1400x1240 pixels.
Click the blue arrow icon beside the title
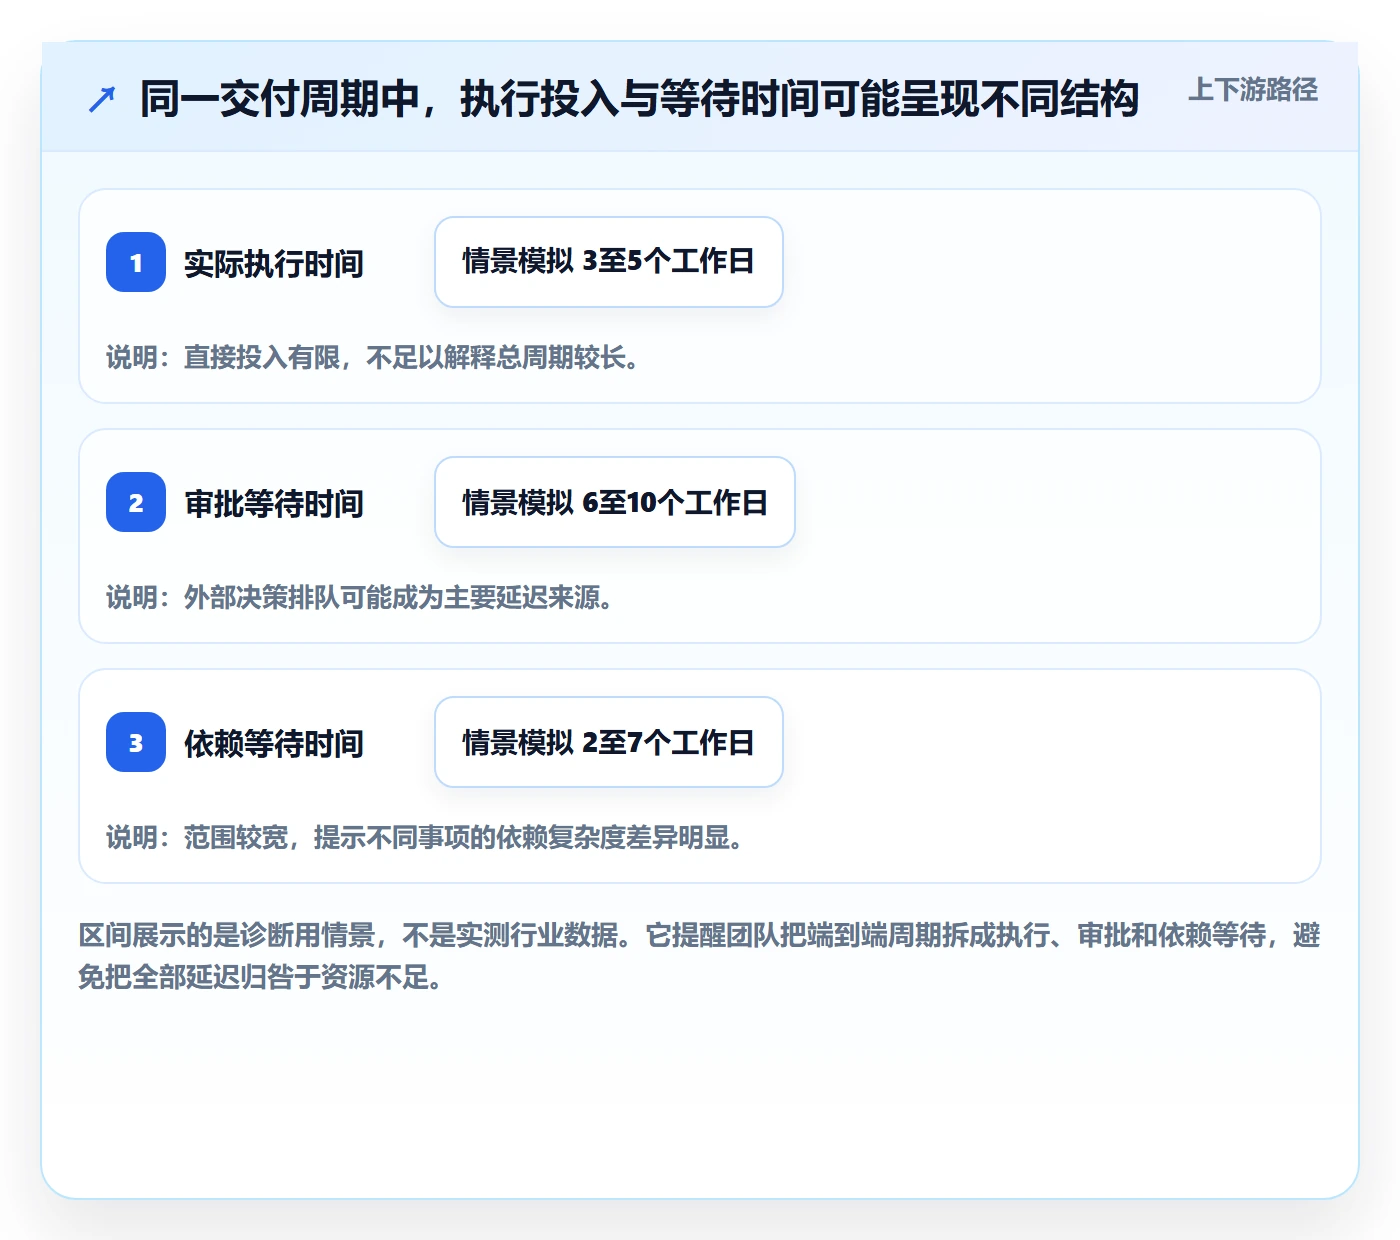[102, 99]
